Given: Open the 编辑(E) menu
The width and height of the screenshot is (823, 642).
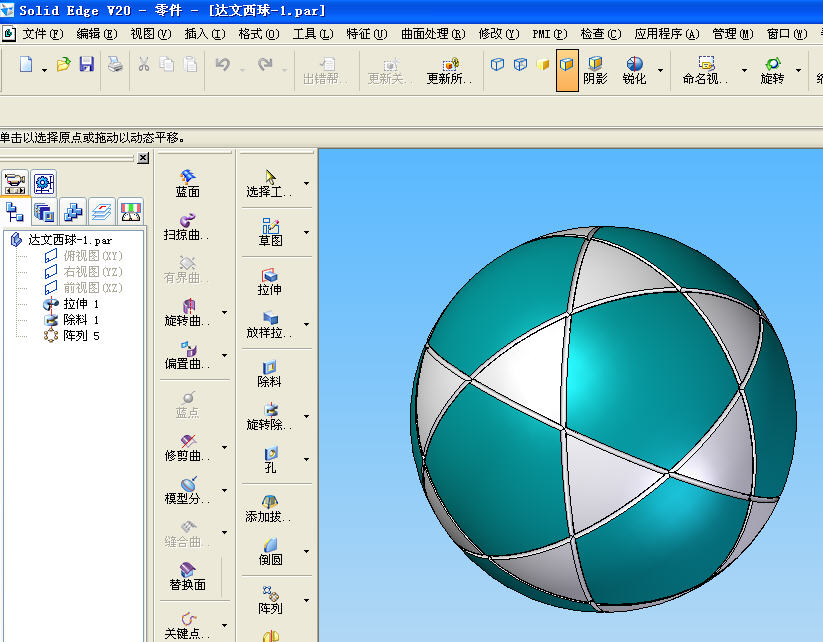Looking at the screenshot, I should click(x=97, y=34).
